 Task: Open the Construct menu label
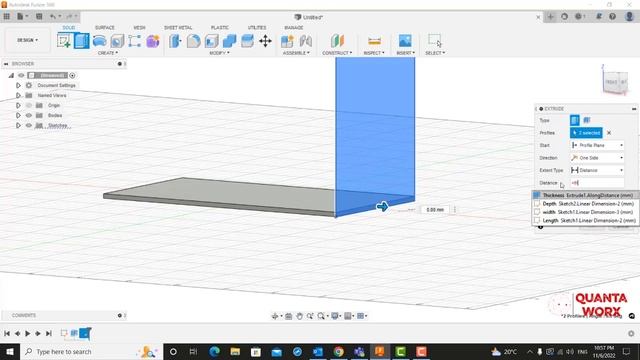337,53
